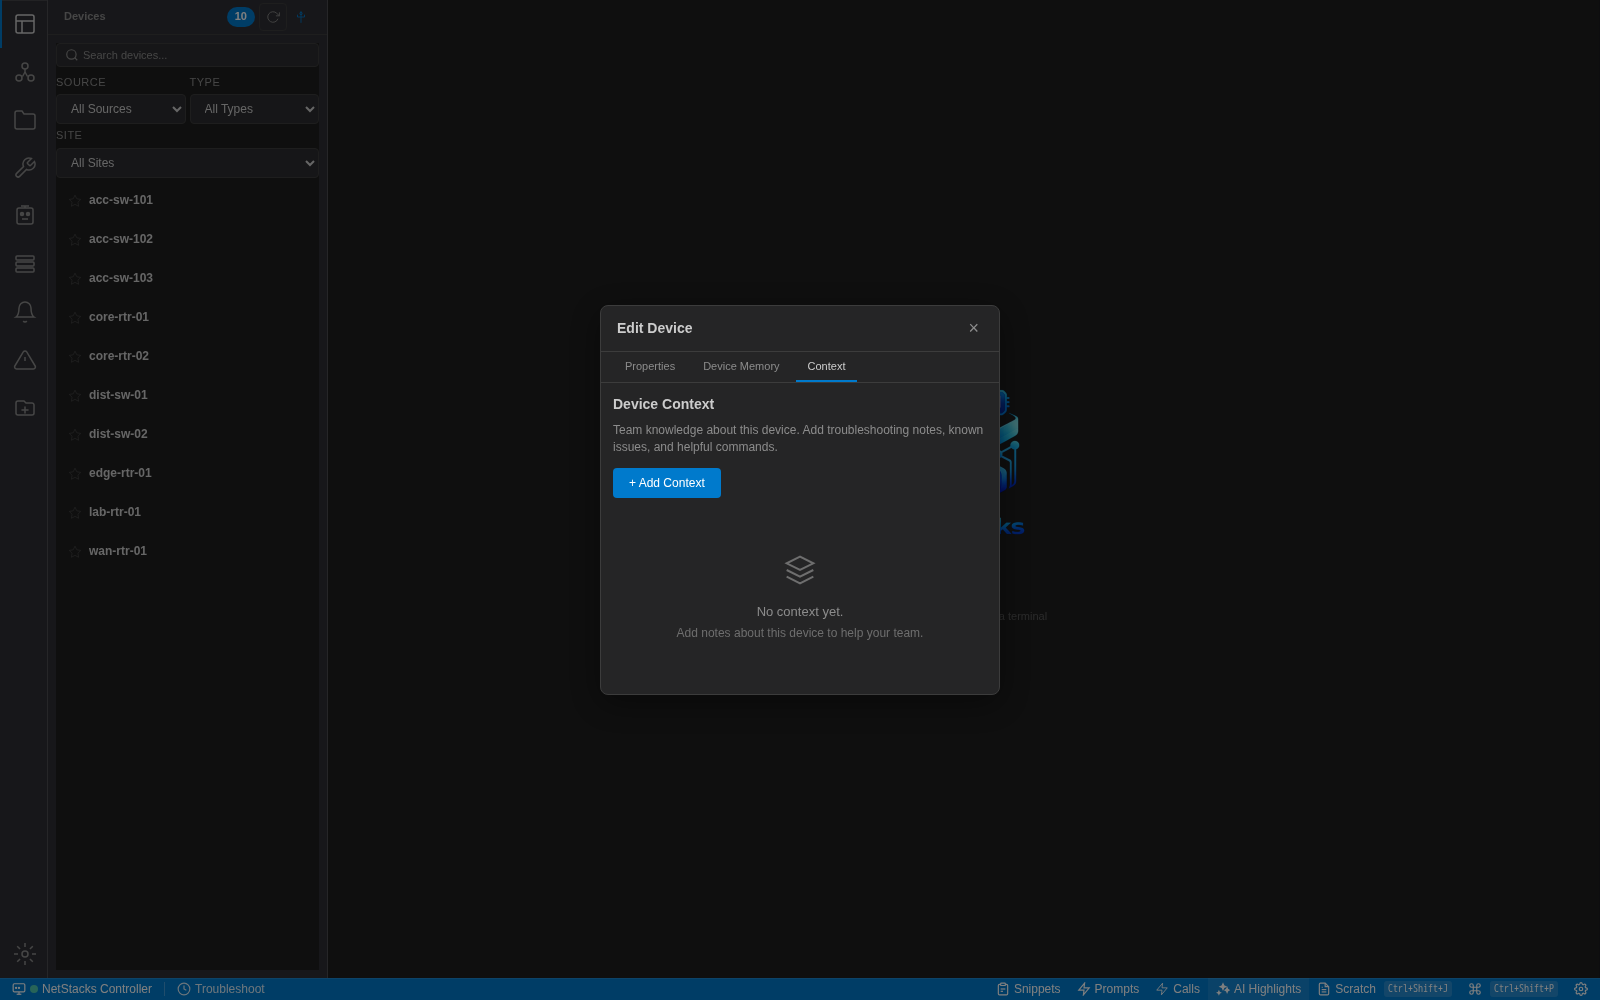The height and width of the screenshot is (1000, 1600).
Task: Switch to the Properties tab
Action: (650, 367)
